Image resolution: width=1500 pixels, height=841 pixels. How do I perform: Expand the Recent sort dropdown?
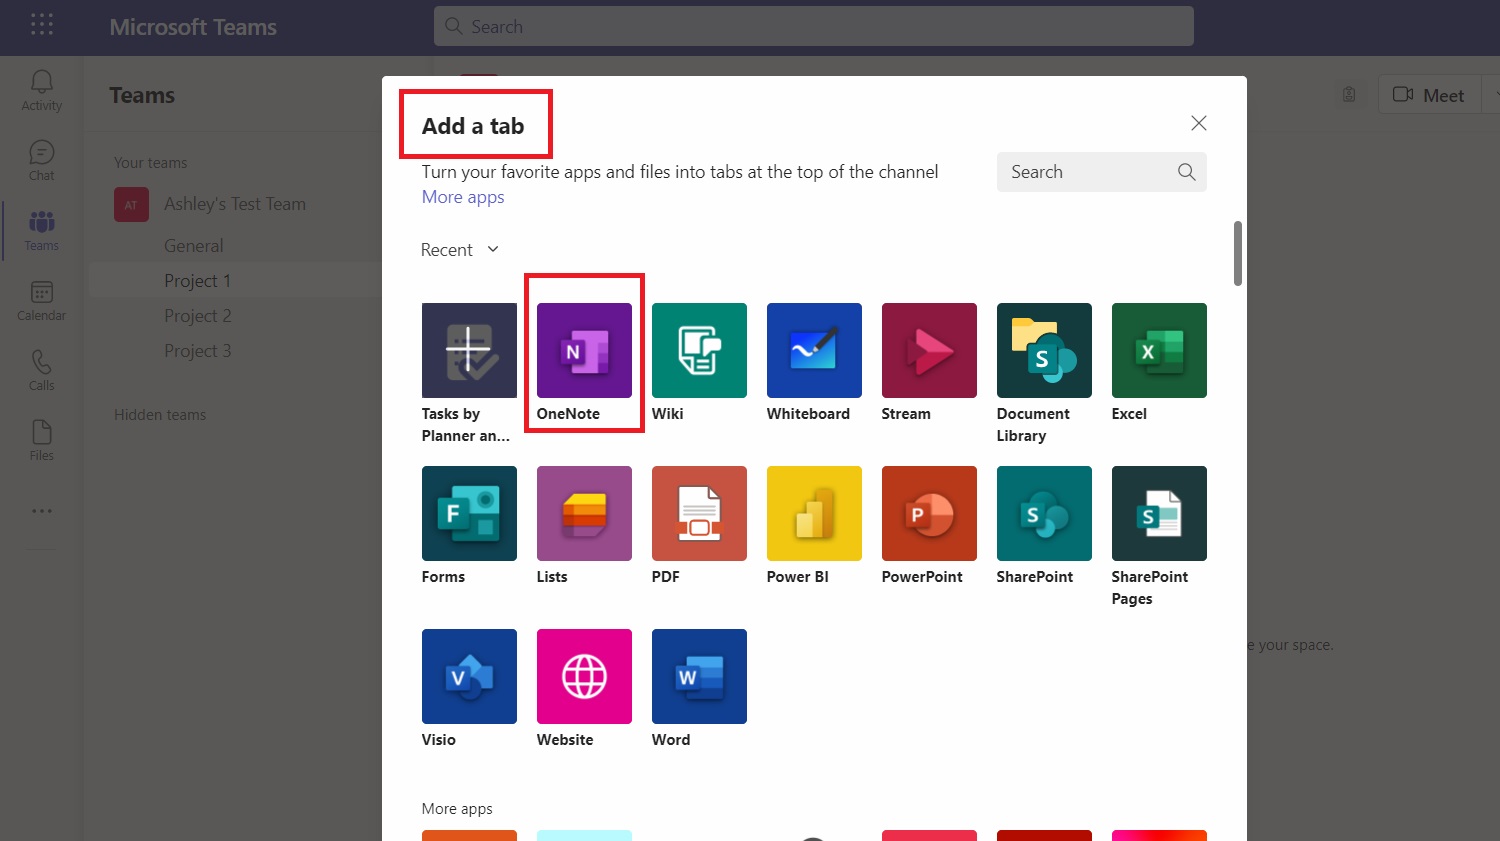click(x=460, y=250)
